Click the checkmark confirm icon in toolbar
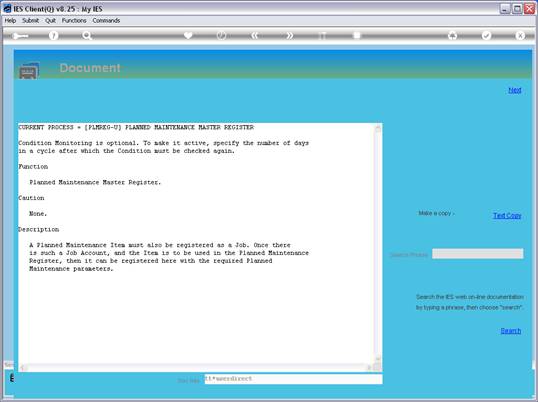This screenshot has height=402, width=538. pos(486,35)
